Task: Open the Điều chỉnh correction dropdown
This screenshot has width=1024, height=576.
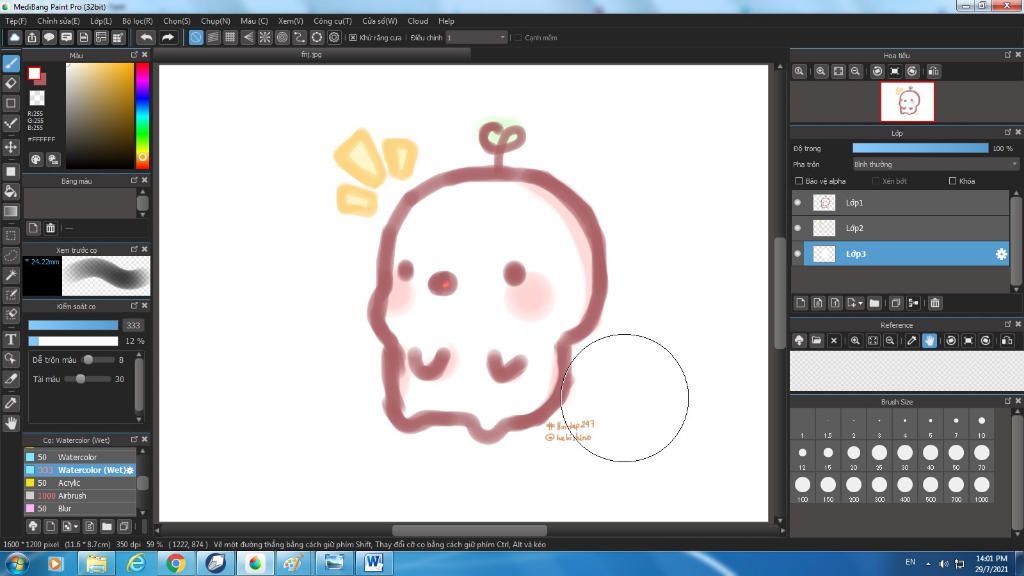Action: 476,38
